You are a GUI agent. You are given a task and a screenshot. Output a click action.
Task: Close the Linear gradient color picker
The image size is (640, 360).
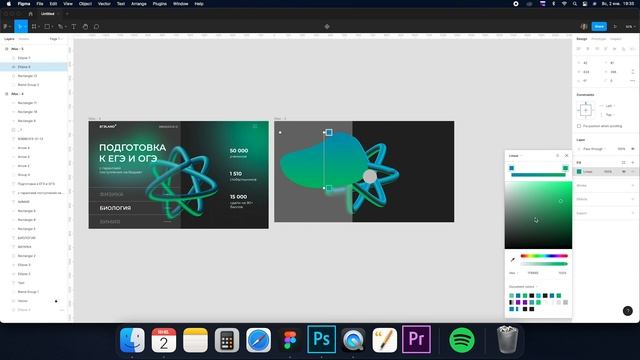point(567,156)
